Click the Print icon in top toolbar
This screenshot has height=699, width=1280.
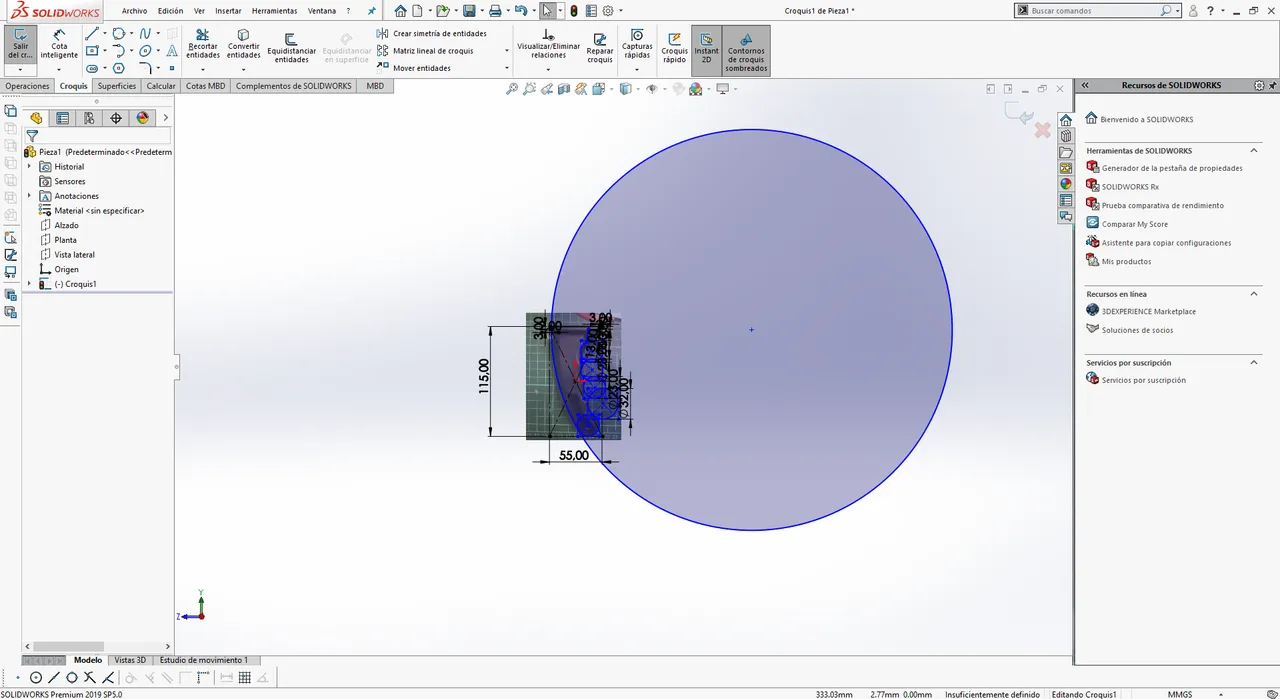coord(495,11)
